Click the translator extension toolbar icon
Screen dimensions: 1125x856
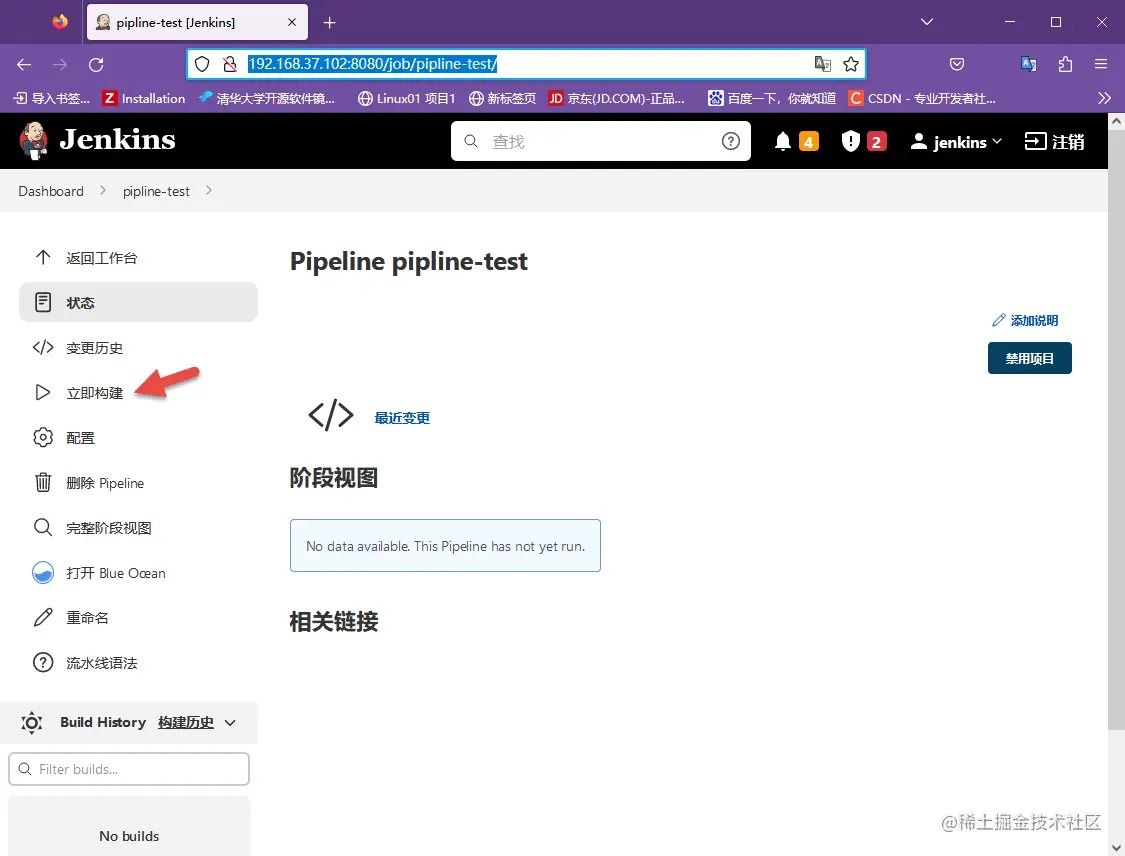[1029, 64]
